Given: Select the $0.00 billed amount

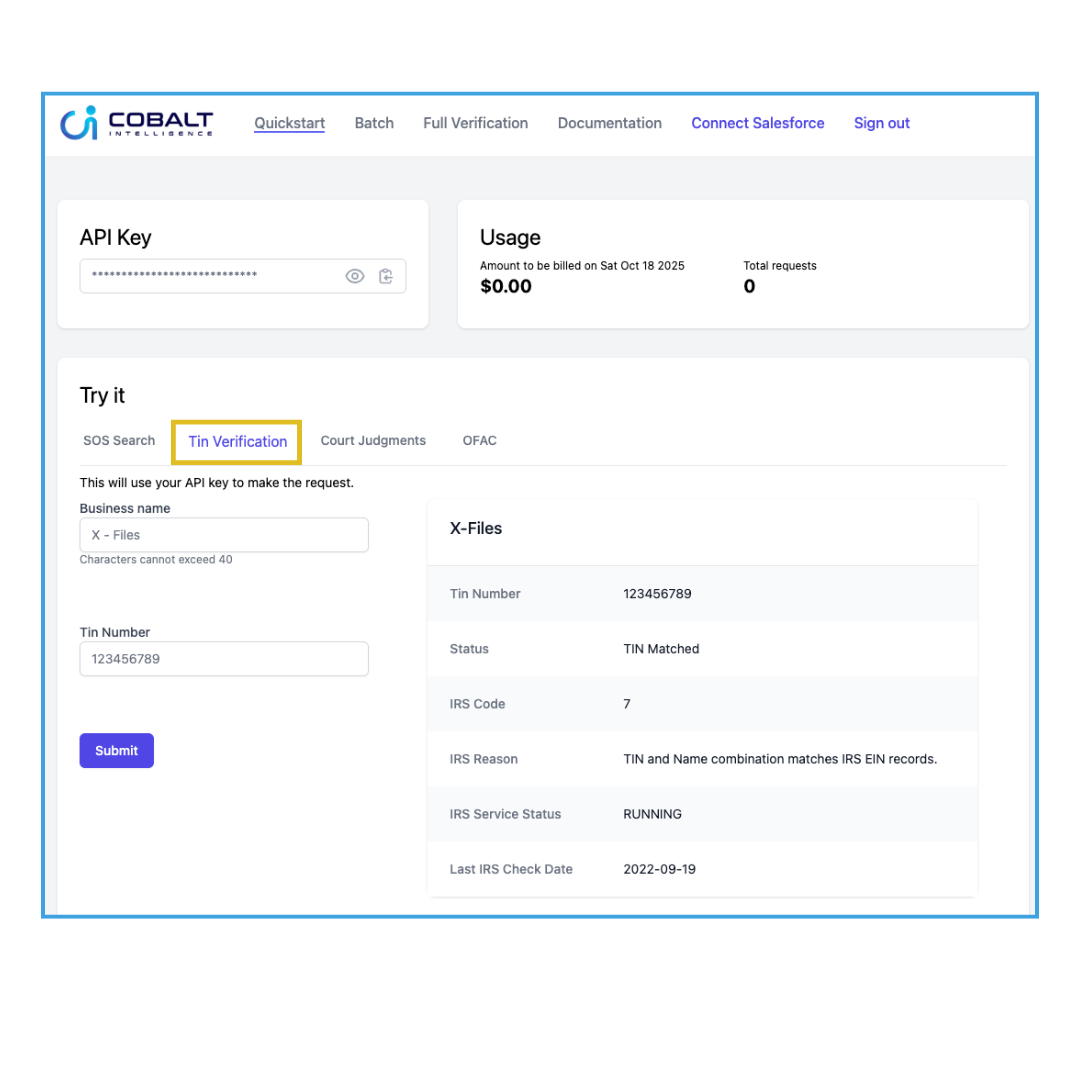Looking at the screenshot, I should pyautogui.click(x=506, y=287).
